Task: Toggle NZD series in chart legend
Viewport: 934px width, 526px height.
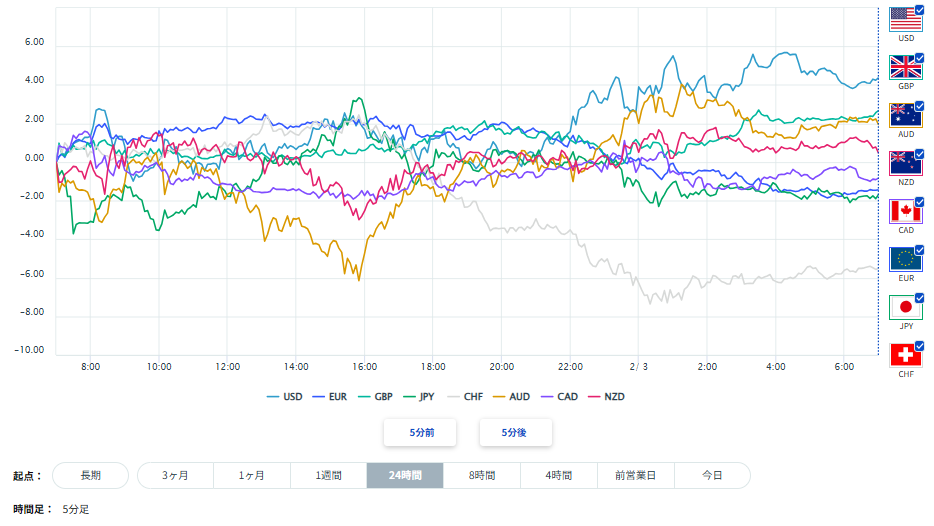Action: pos(606,397)
